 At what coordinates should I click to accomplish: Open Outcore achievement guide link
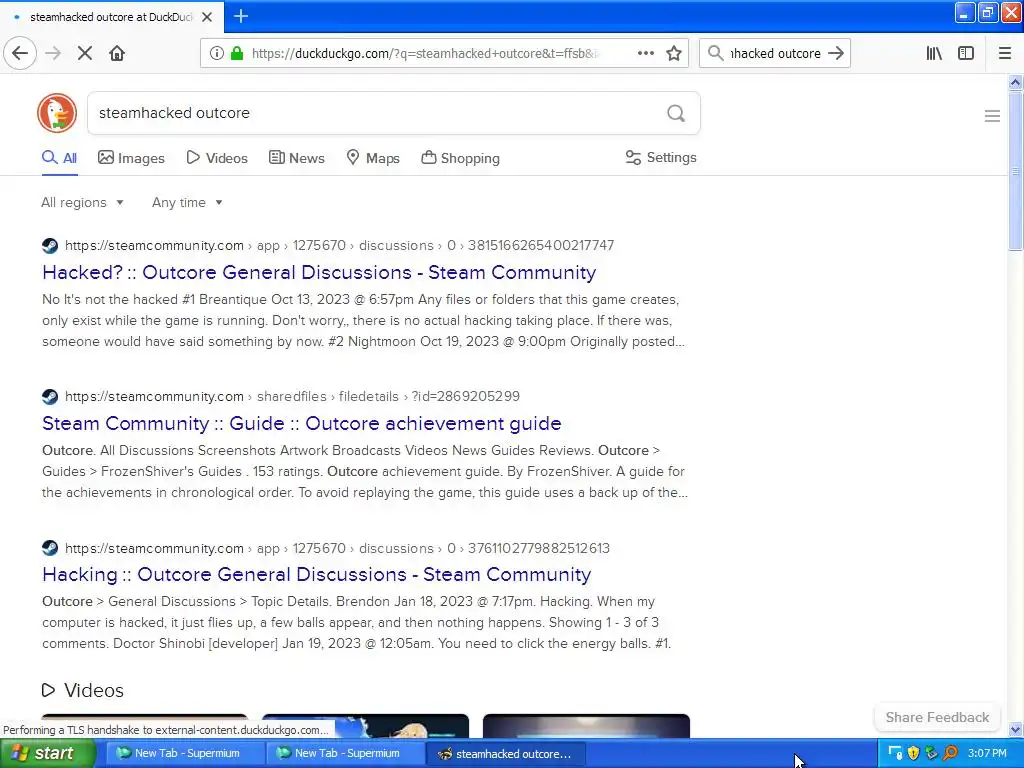coord(302,423)
